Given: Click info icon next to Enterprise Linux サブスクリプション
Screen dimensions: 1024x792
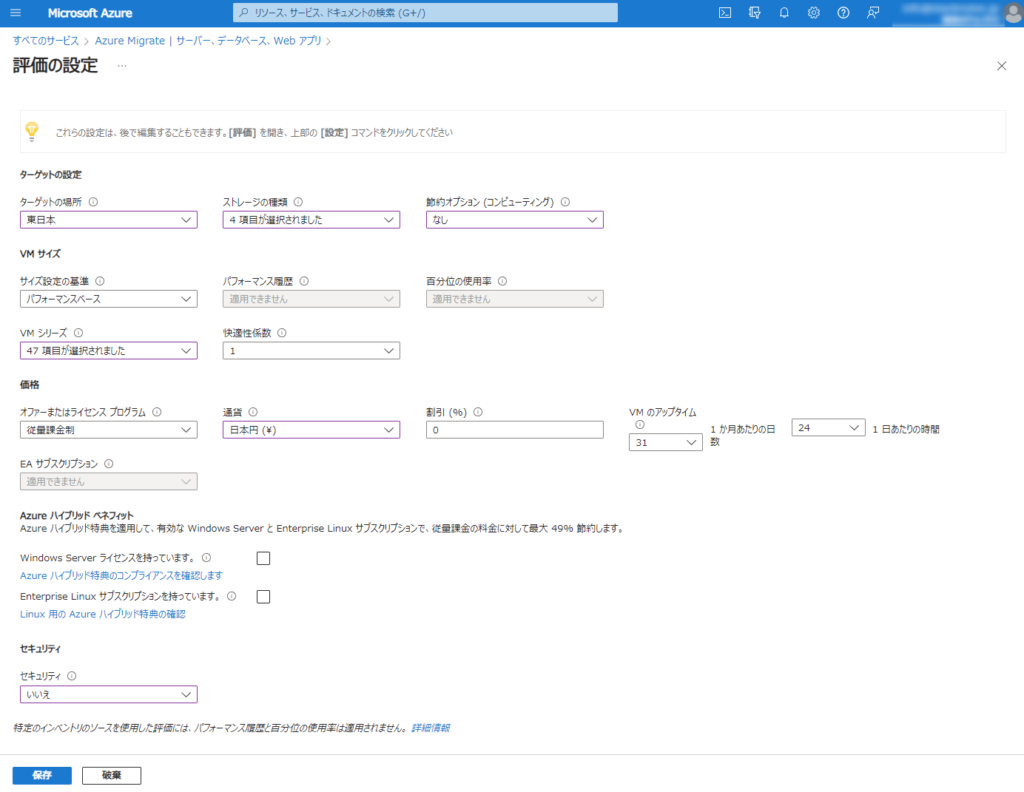Looking at the screenshot, I should pyautogui.click(x=232, y=596).
